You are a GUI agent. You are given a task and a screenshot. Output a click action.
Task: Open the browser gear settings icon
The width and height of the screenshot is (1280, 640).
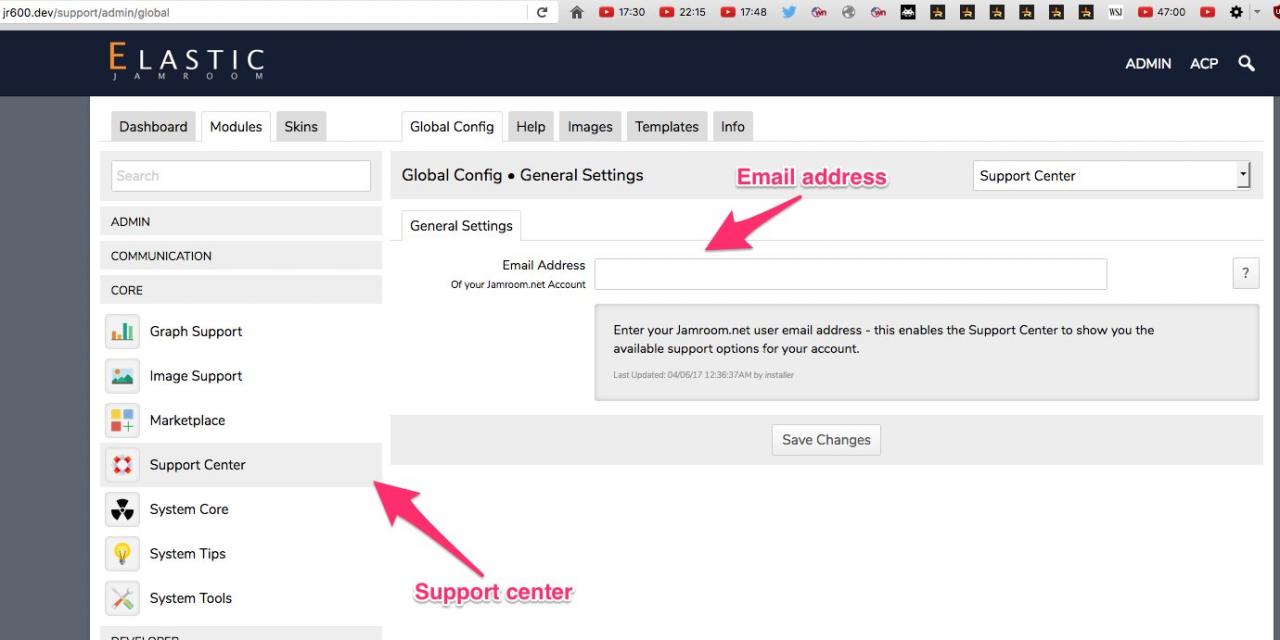click(x=1236, y=12)
